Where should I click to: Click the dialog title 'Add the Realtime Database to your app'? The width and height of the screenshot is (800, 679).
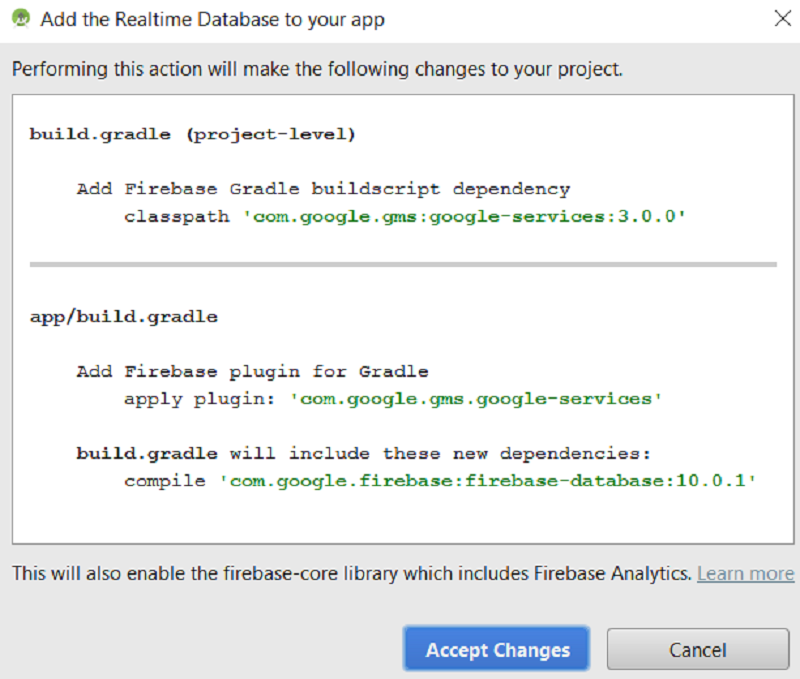tap(212, 19)
